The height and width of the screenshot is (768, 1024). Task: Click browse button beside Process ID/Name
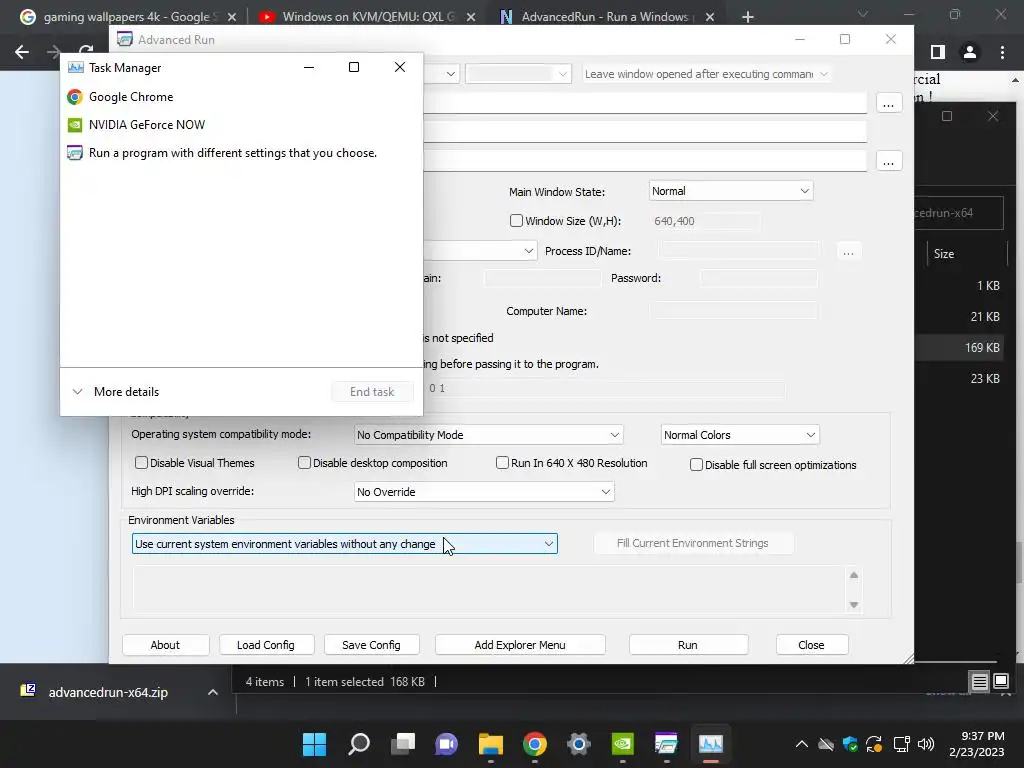coord(848,252)
